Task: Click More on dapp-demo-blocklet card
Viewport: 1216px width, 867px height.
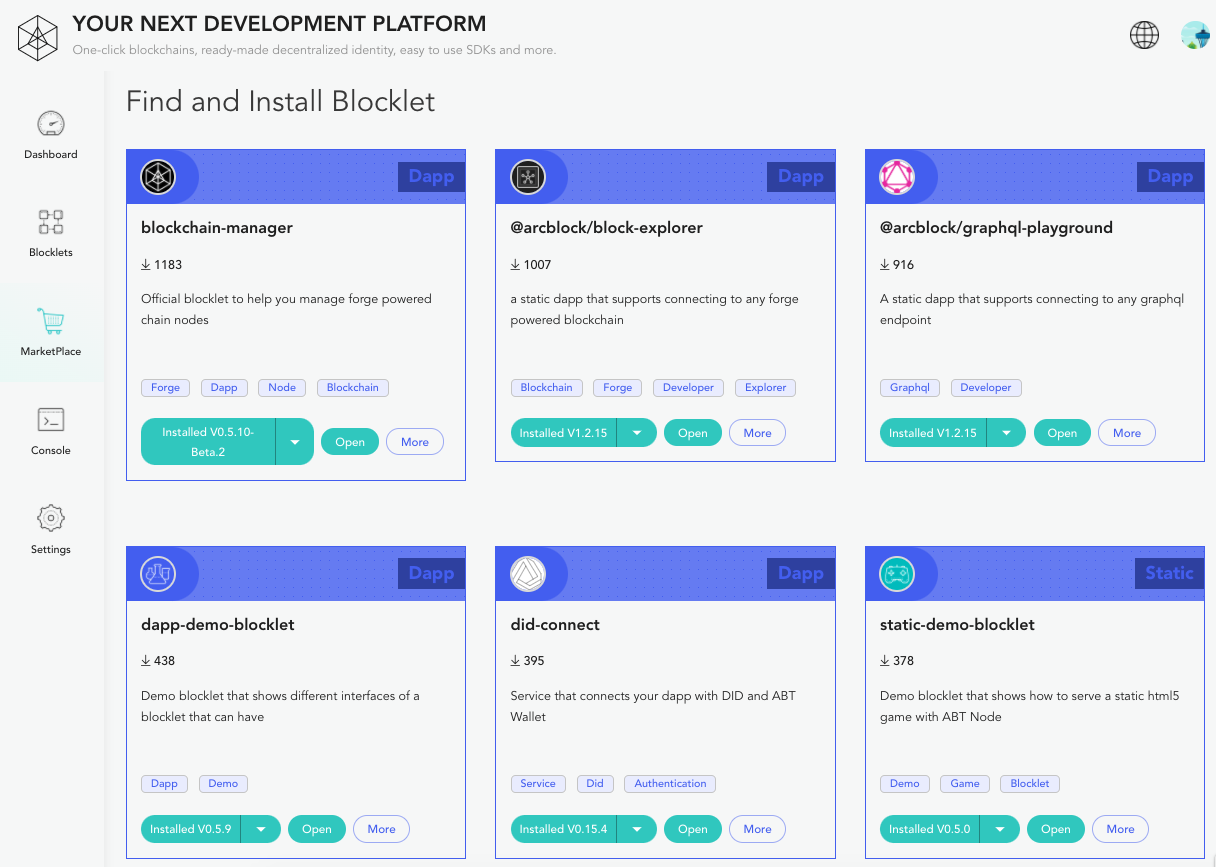Action: tap(381, 829)
